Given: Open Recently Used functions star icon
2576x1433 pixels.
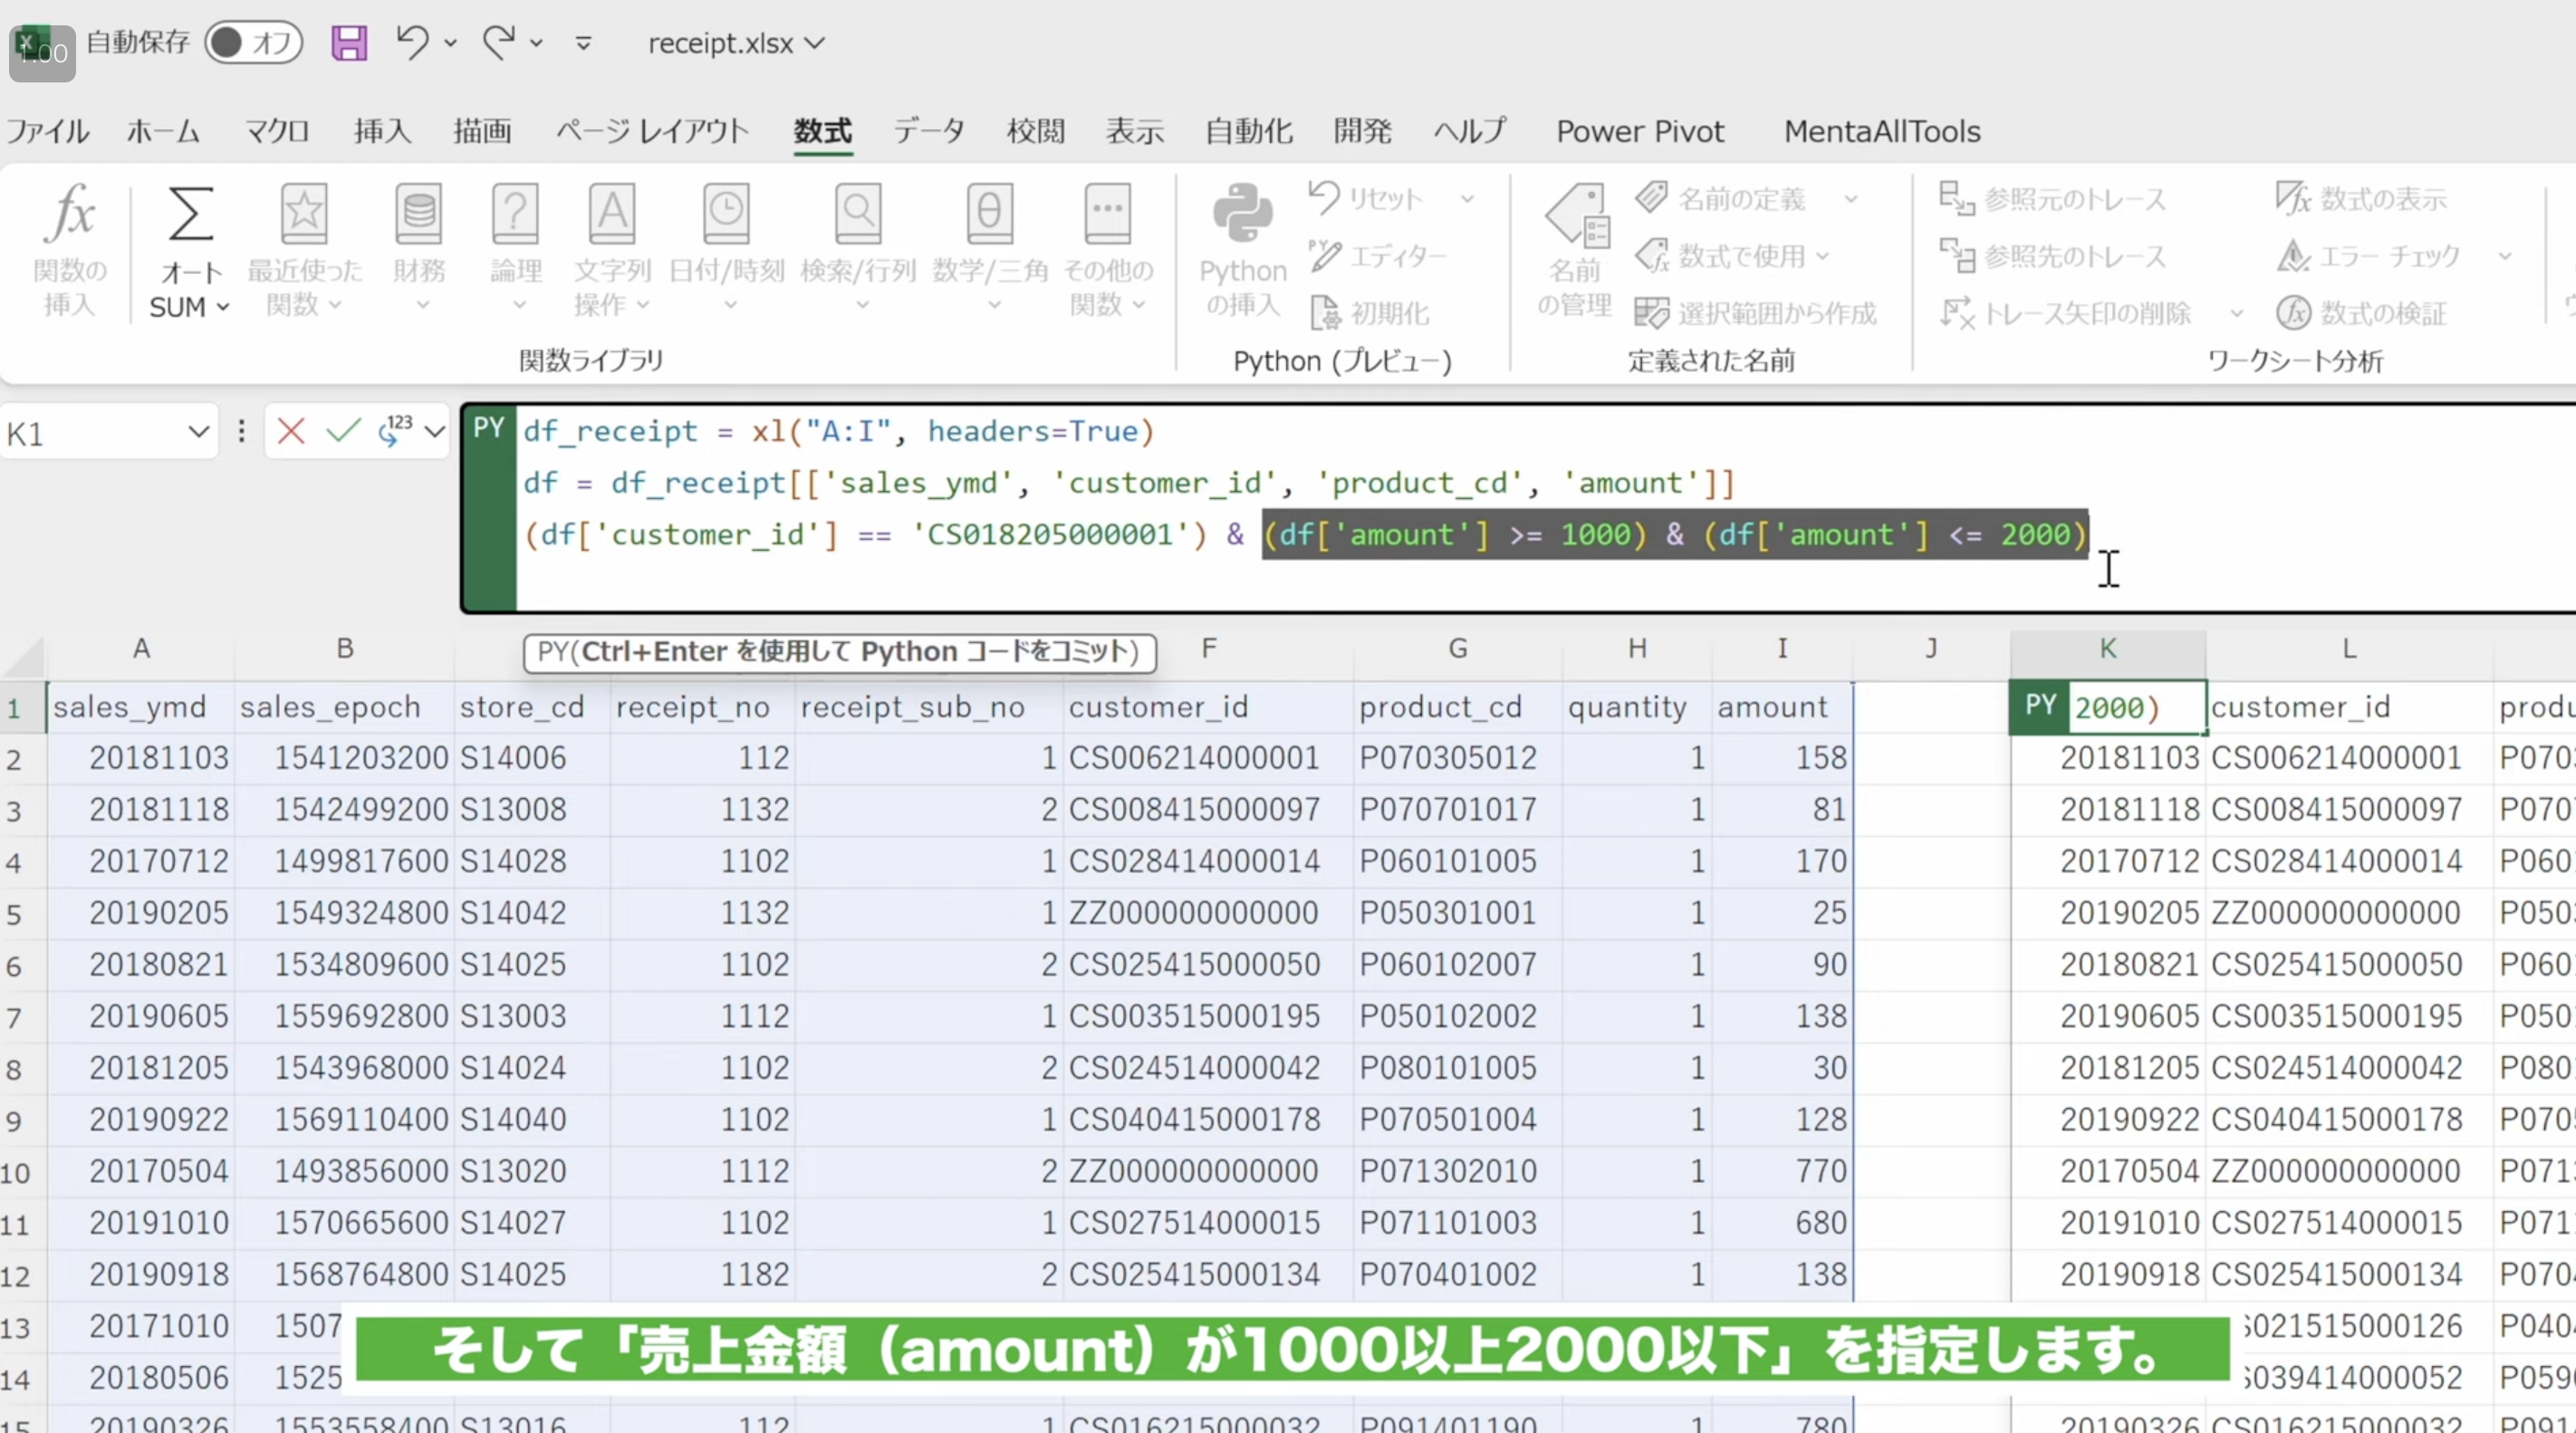Looking at the screenshot, I should pos(304,213).
